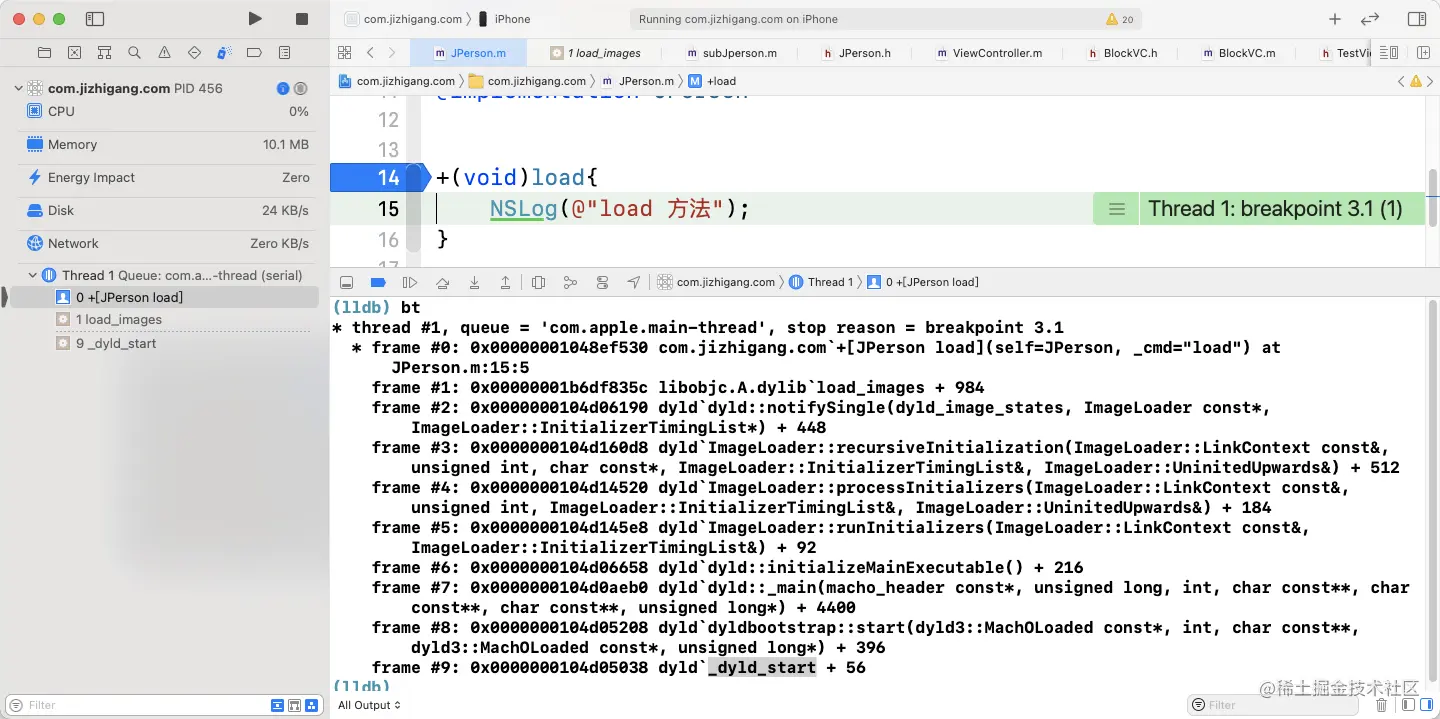Open the test navigator diamond tab
This screenshot has width=1440, height=719.
click(194, 52)
